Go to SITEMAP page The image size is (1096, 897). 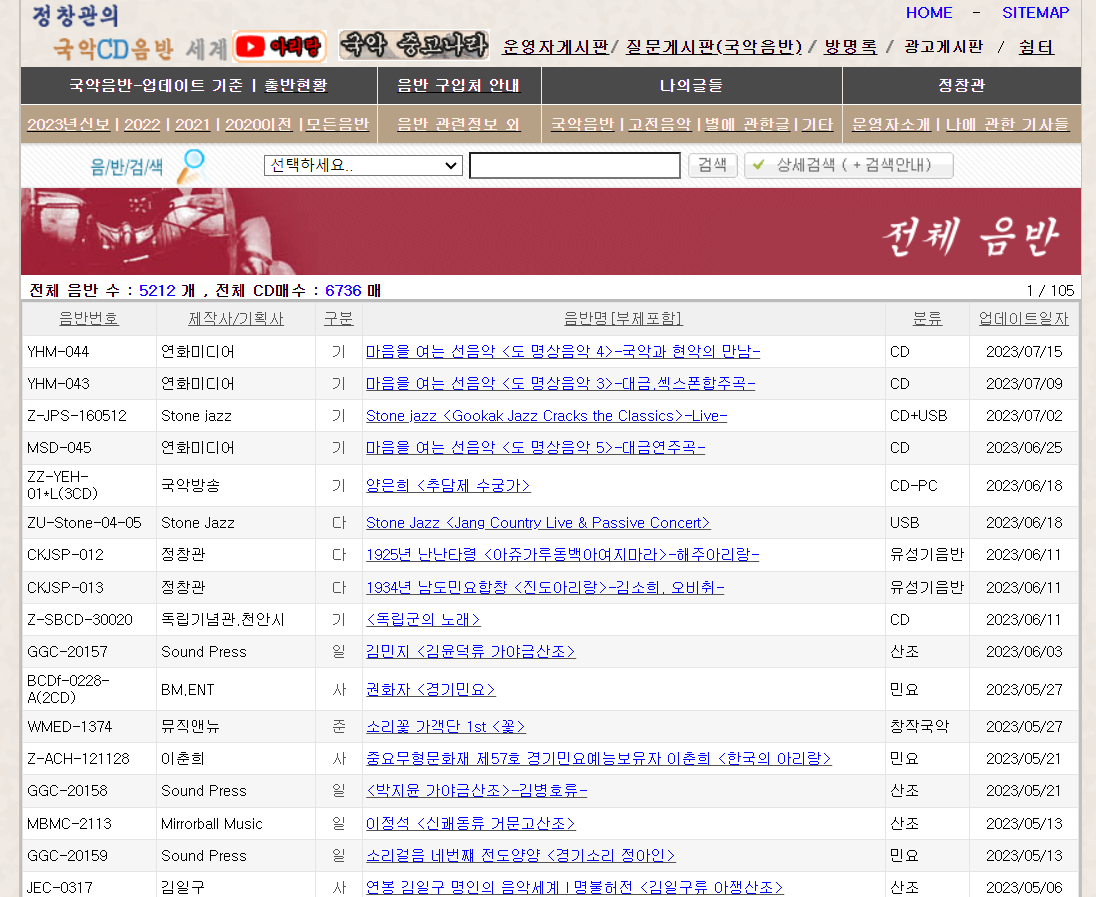click(1035, 13)
